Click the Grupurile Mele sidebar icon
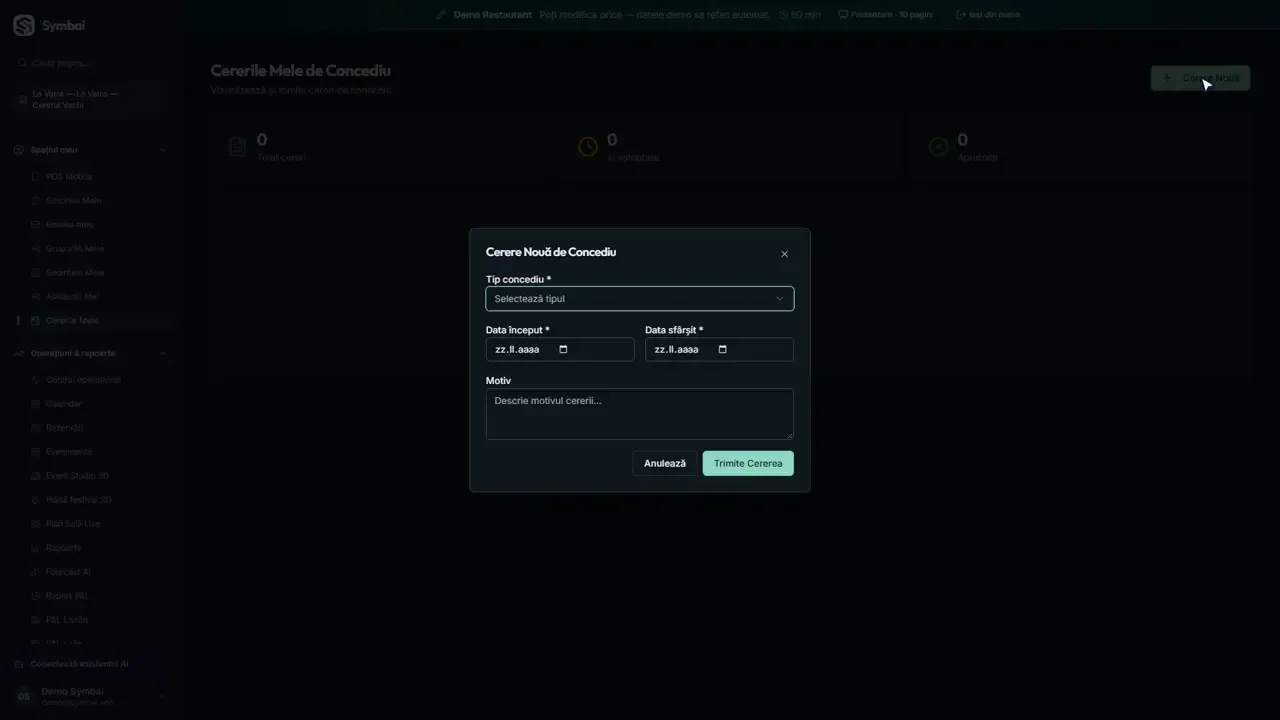 [x=36, y=249]
